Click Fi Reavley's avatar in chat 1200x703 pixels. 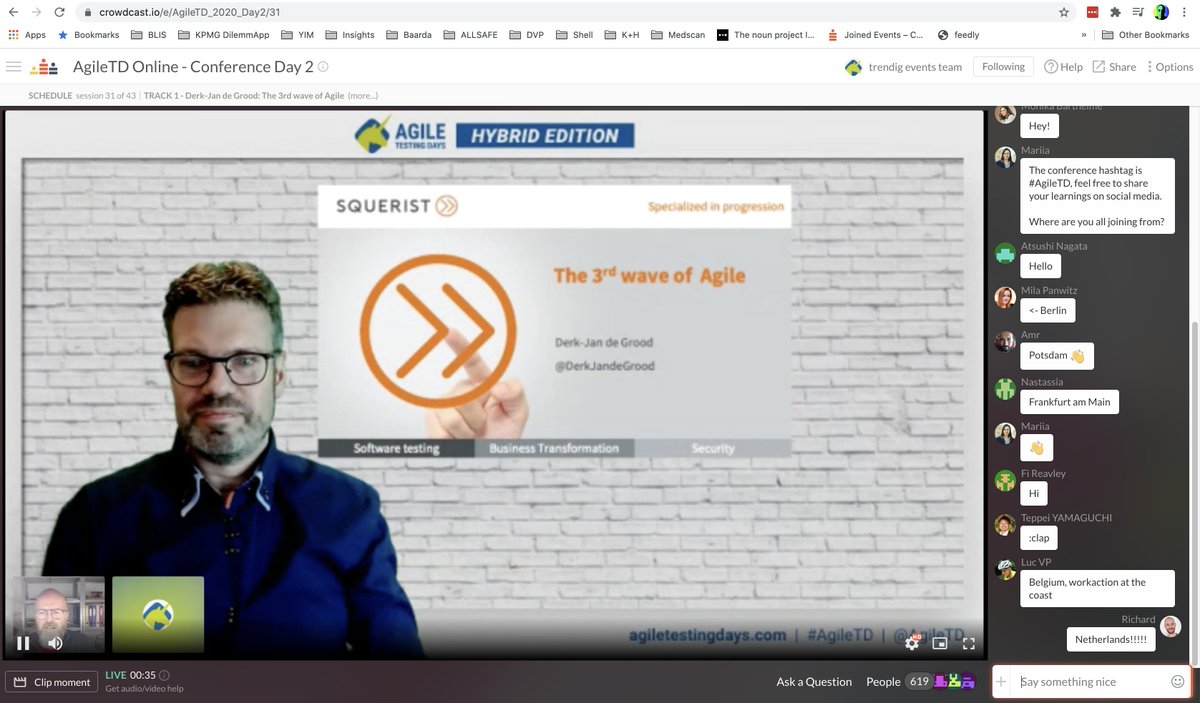pos(1005,480)
